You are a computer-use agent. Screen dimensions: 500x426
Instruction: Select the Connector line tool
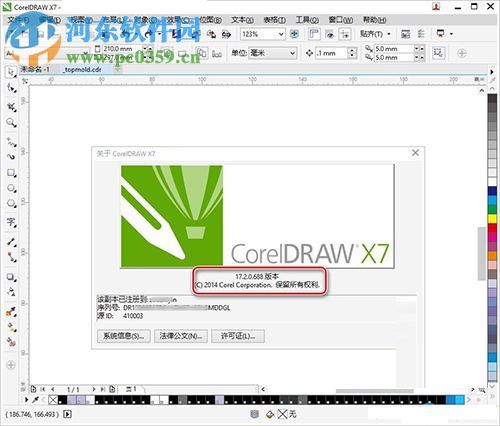[11, 257]
